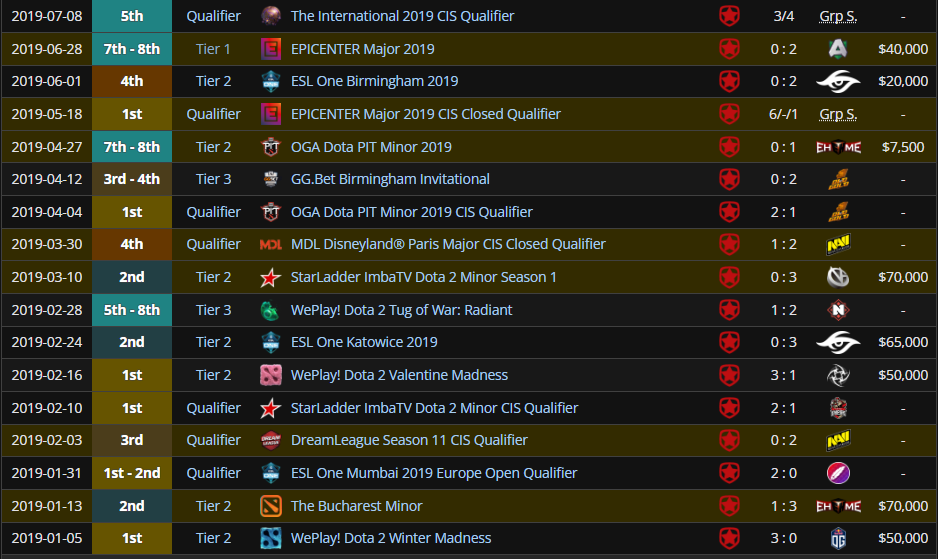
Task: Open the GG.Bet Birmingham Invitational link
Action: click(x=390, y=179)
